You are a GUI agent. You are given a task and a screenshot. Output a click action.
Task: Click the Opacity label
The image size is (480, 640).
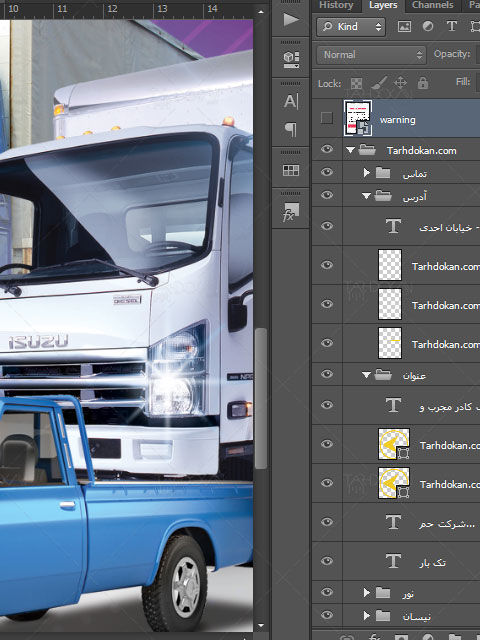[452, 54]
